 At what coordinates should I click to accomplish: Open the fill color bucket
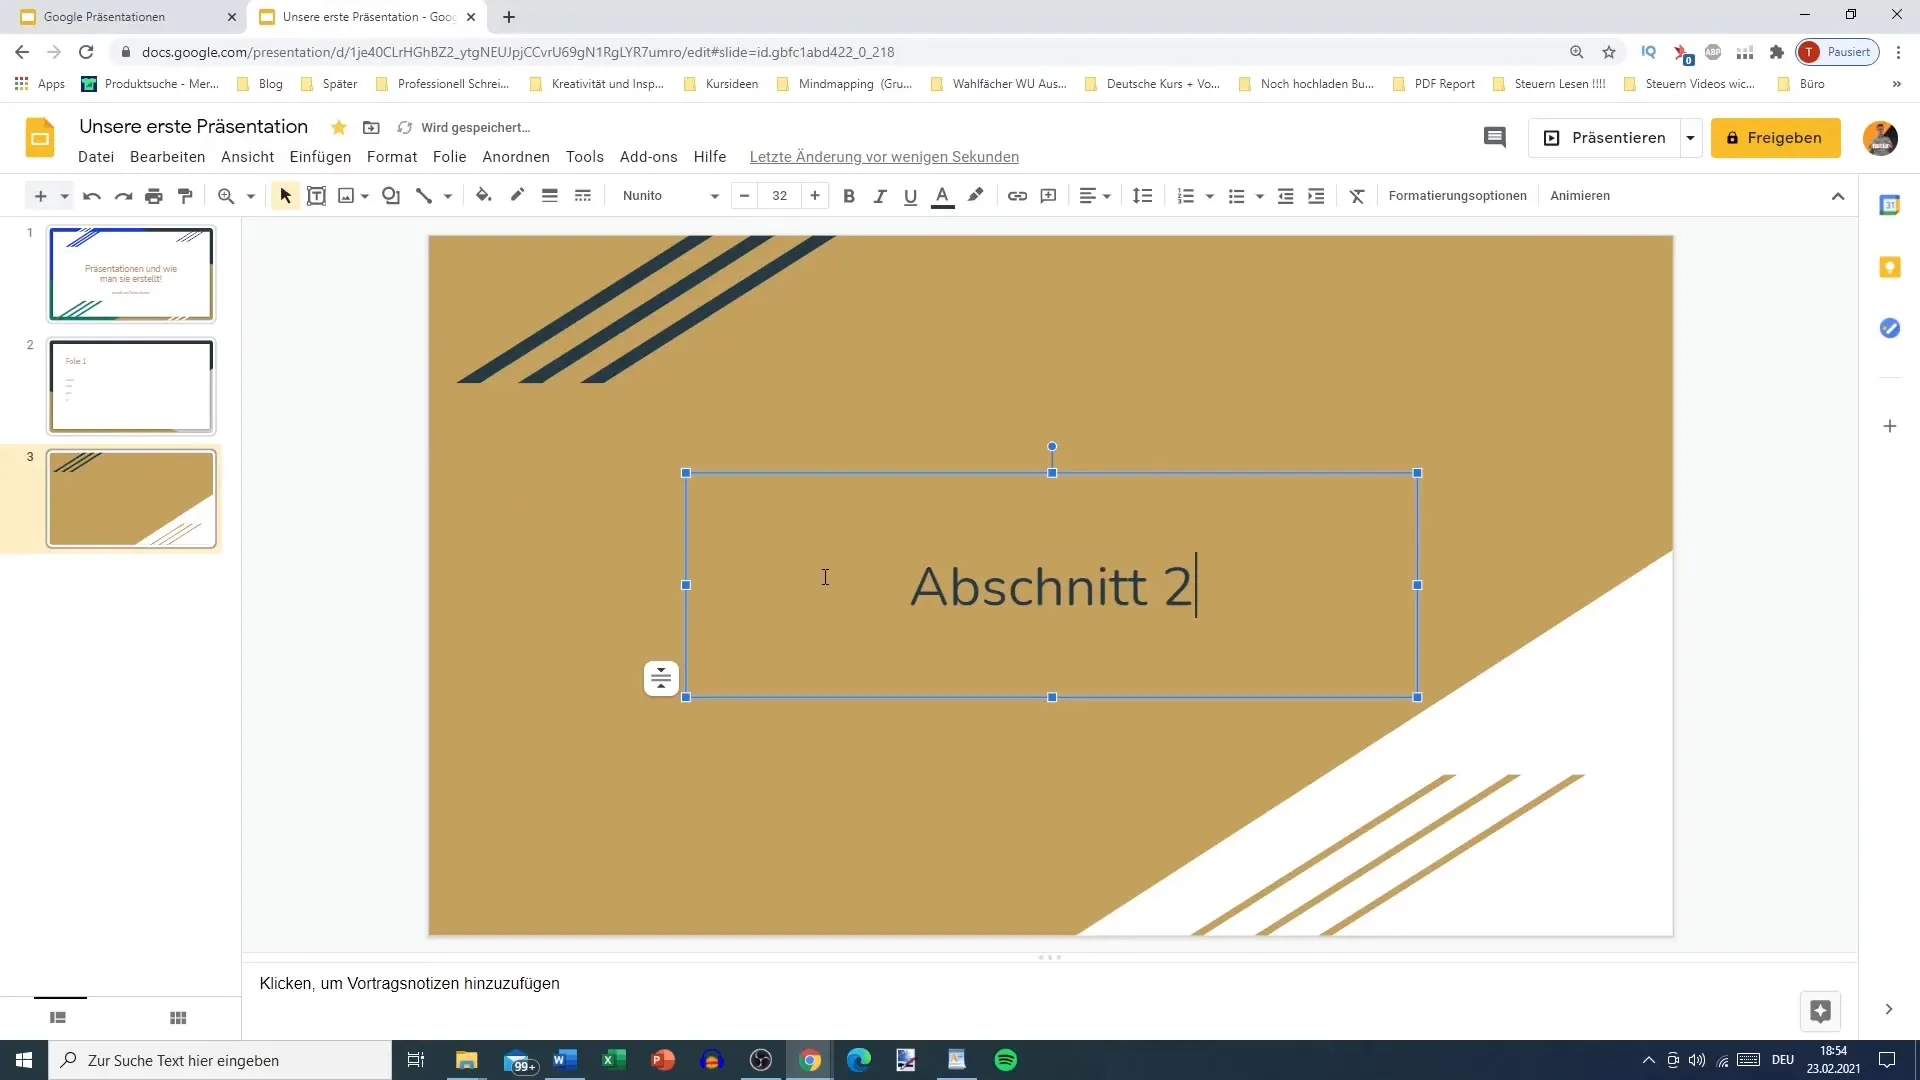tap(483, 196)
